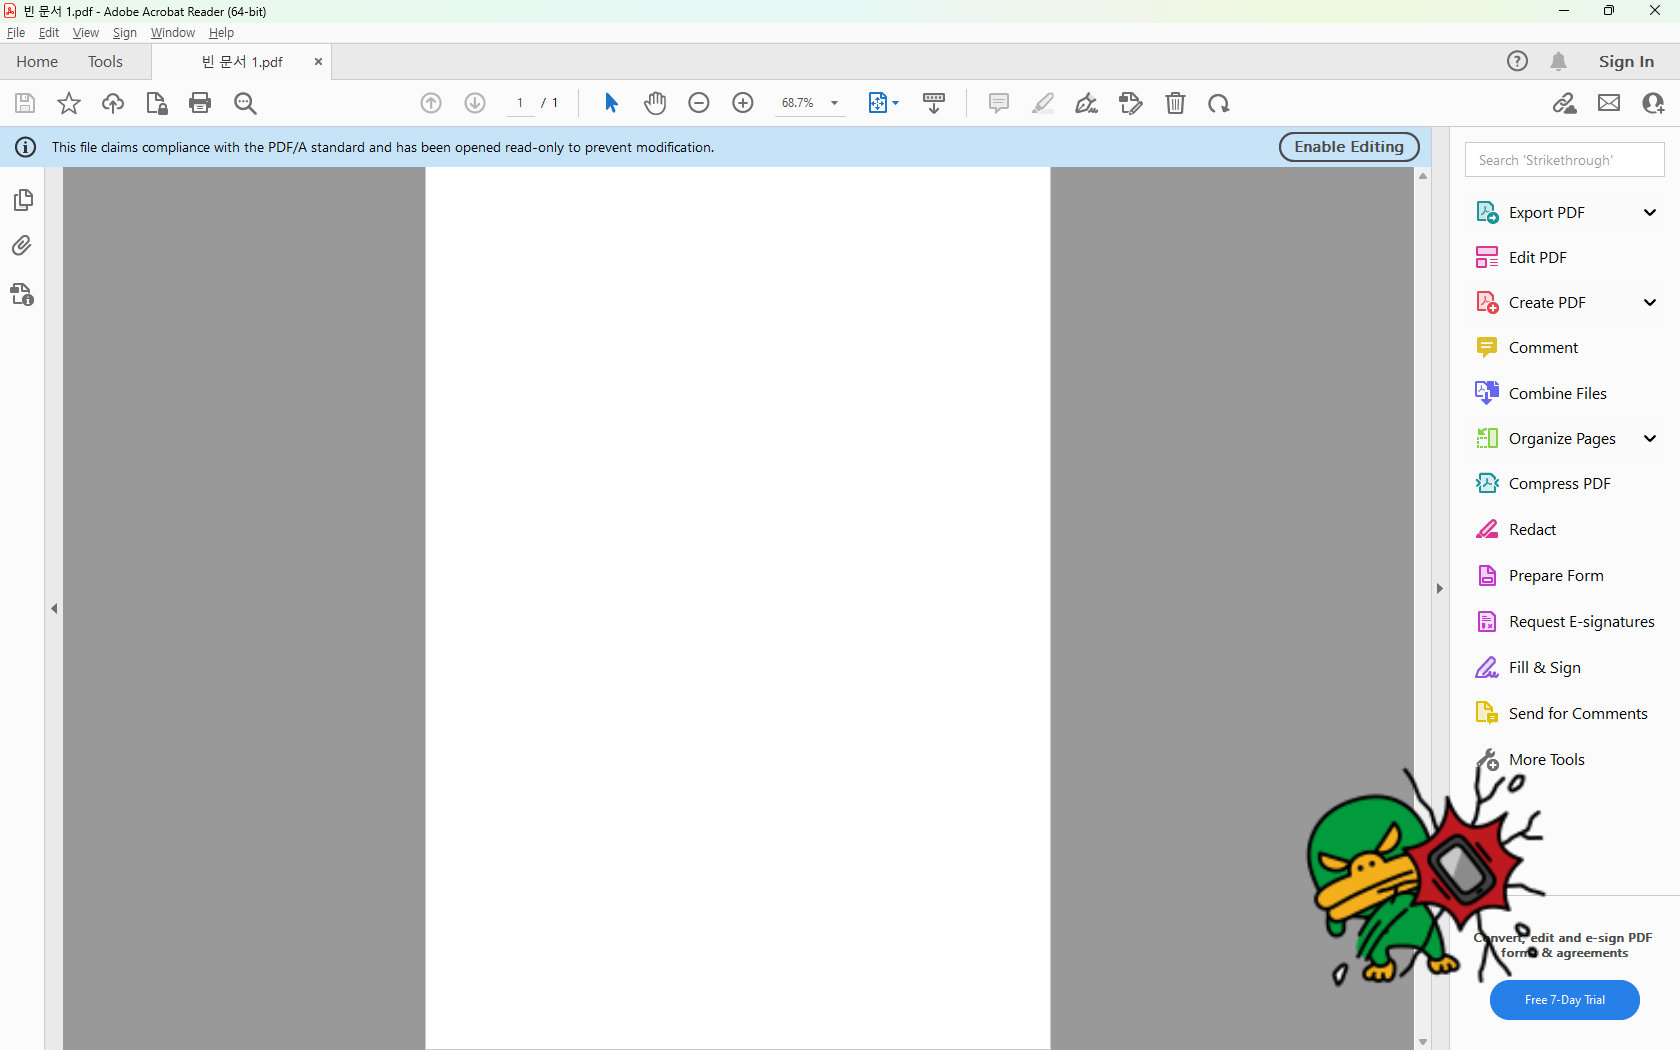Click the share with others icon

click(x=1653, y=103)
